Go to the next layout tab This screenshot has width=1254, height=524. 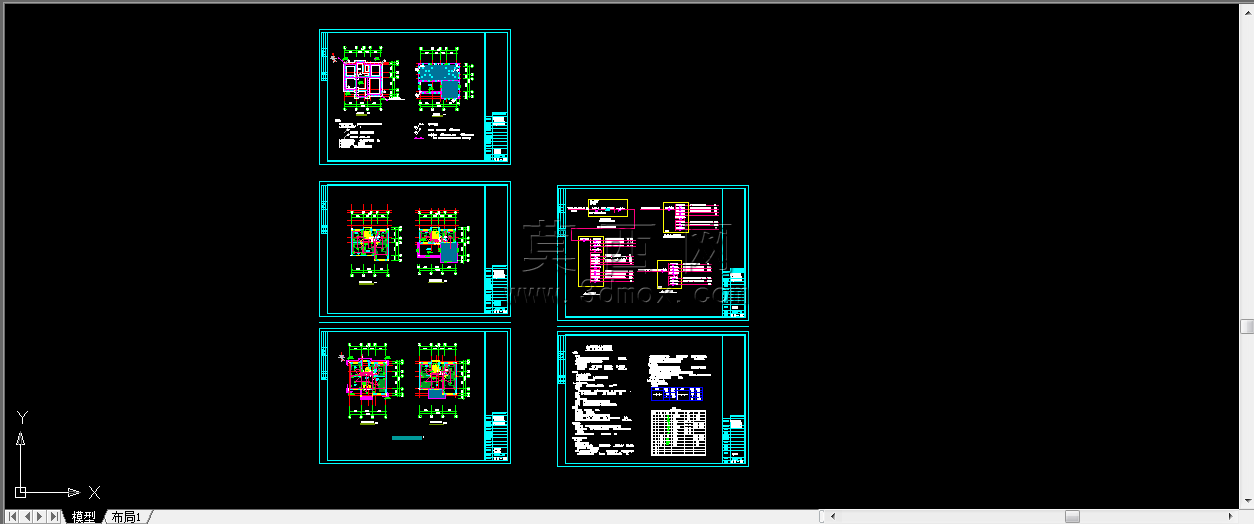(40, 517)
